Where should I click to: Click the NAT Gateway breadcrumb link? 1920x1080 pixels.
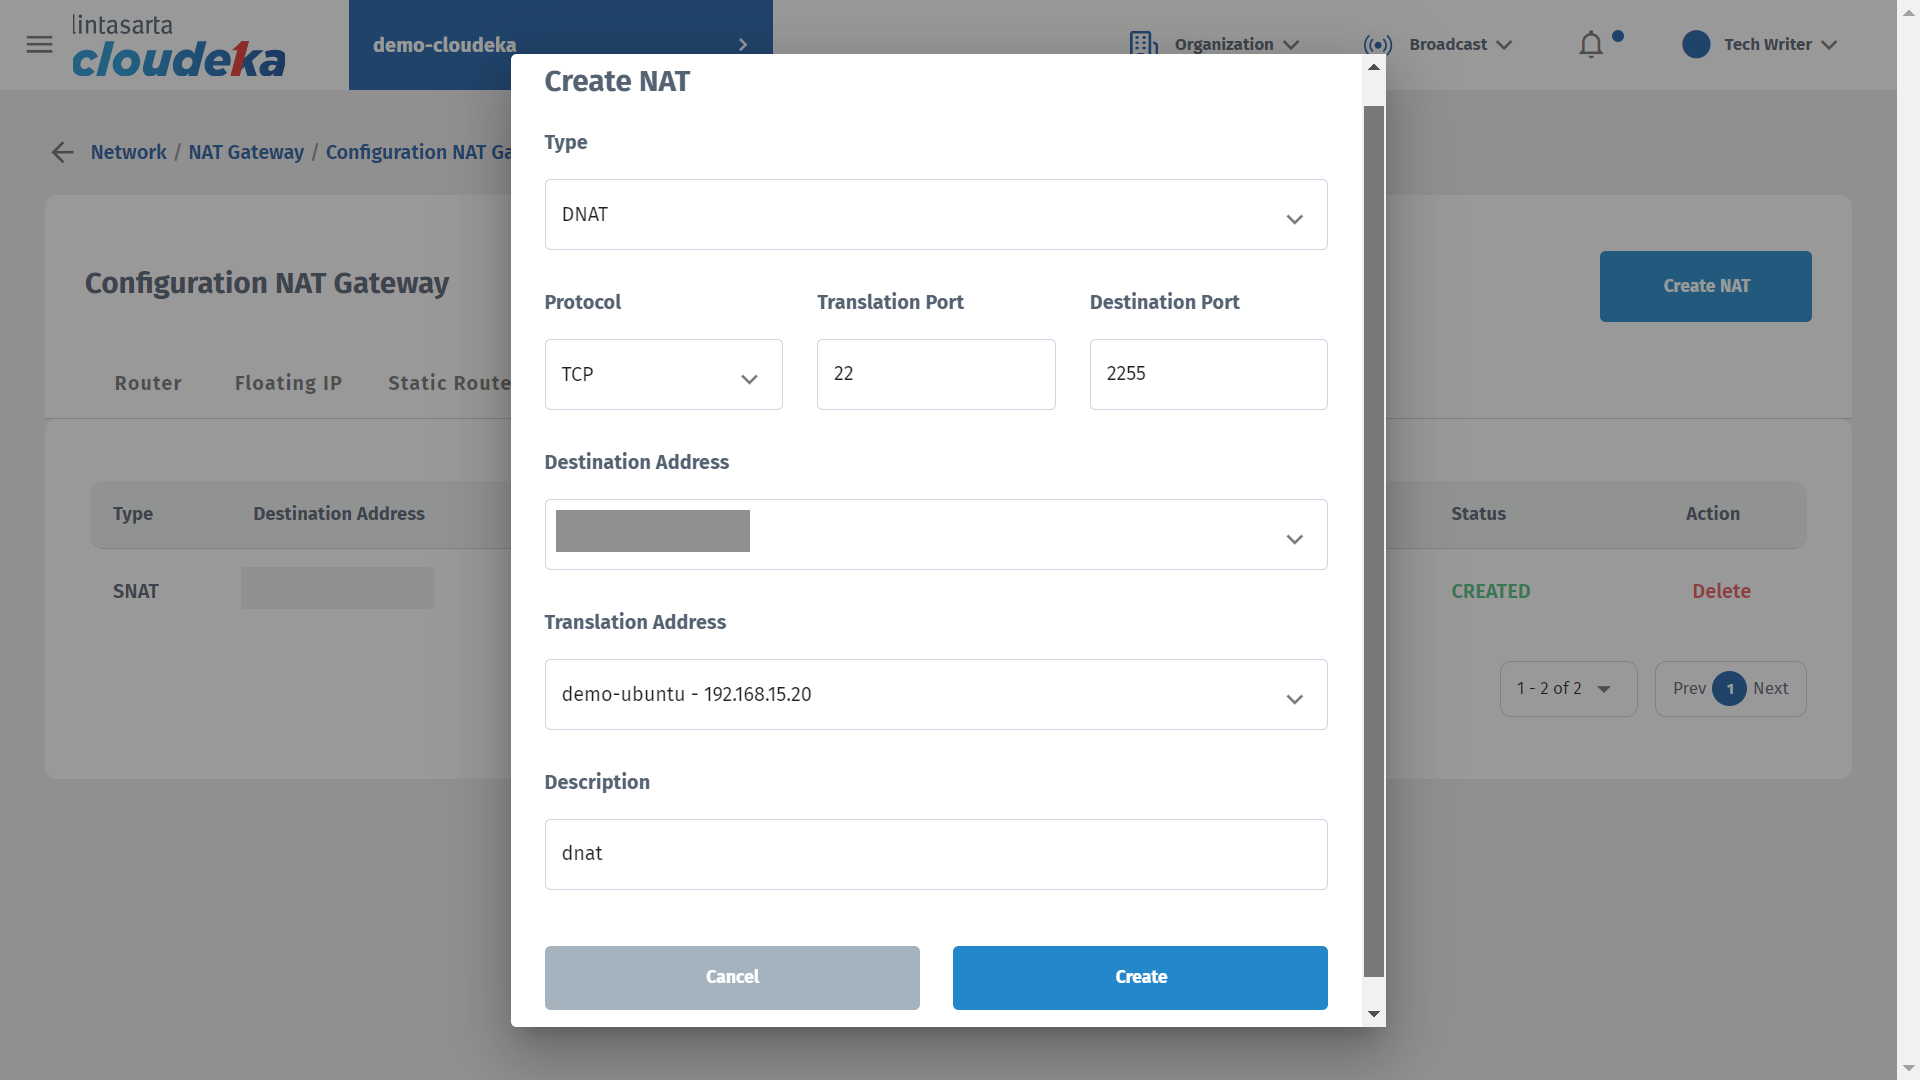point(246,152)
